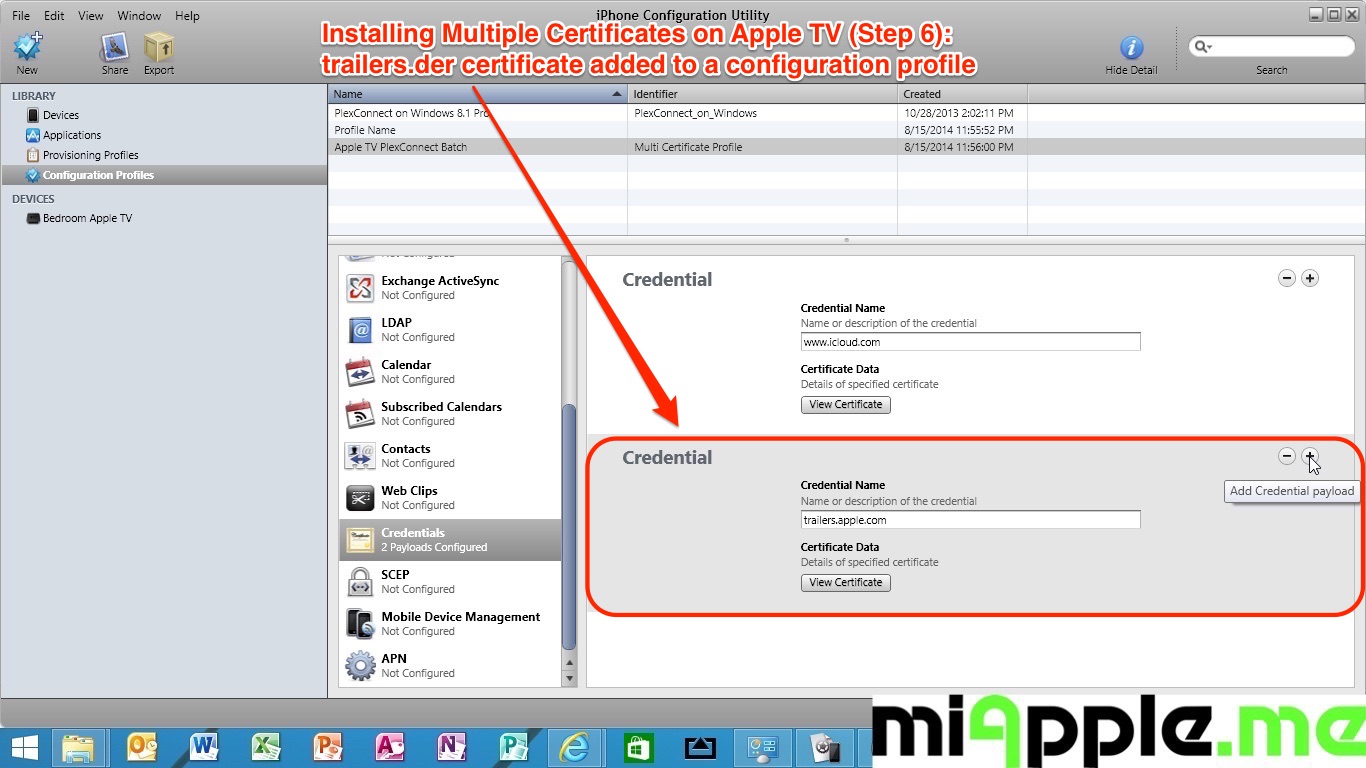Add a payload using the first credential's plus button
1366x768 pixels.
1310,278
